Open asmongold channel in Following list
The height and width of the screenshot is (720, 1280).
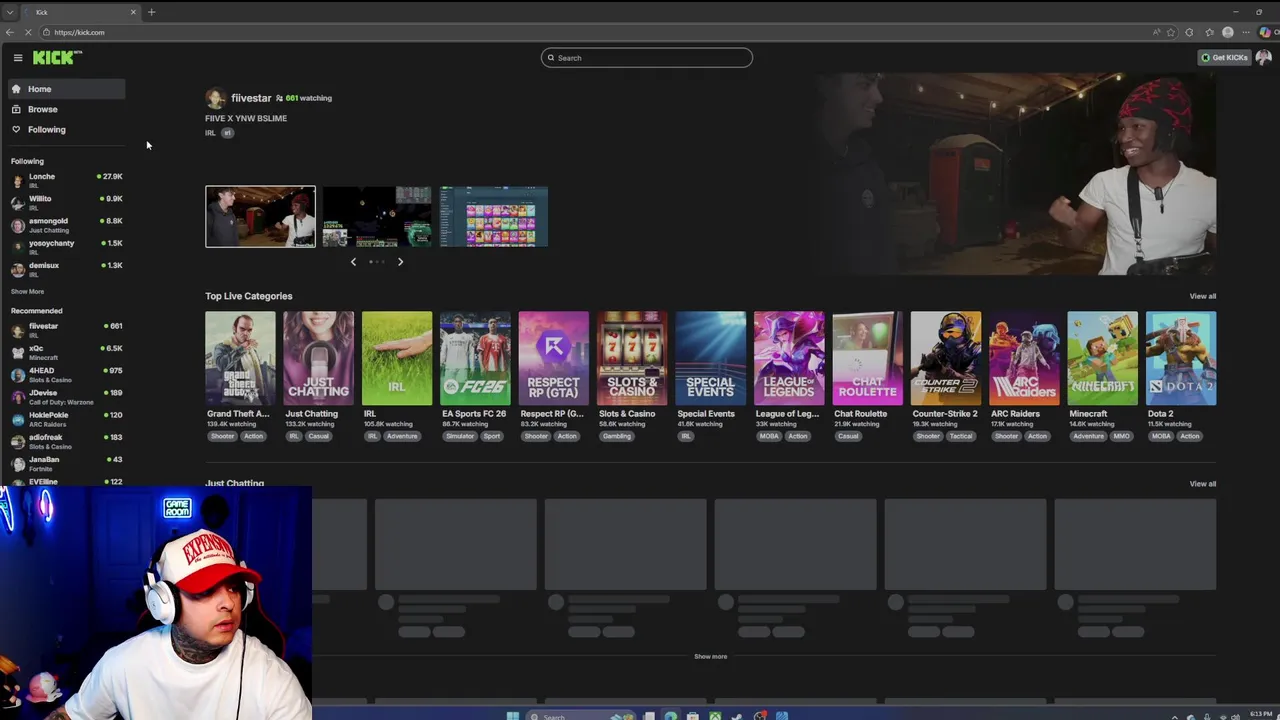66,225
